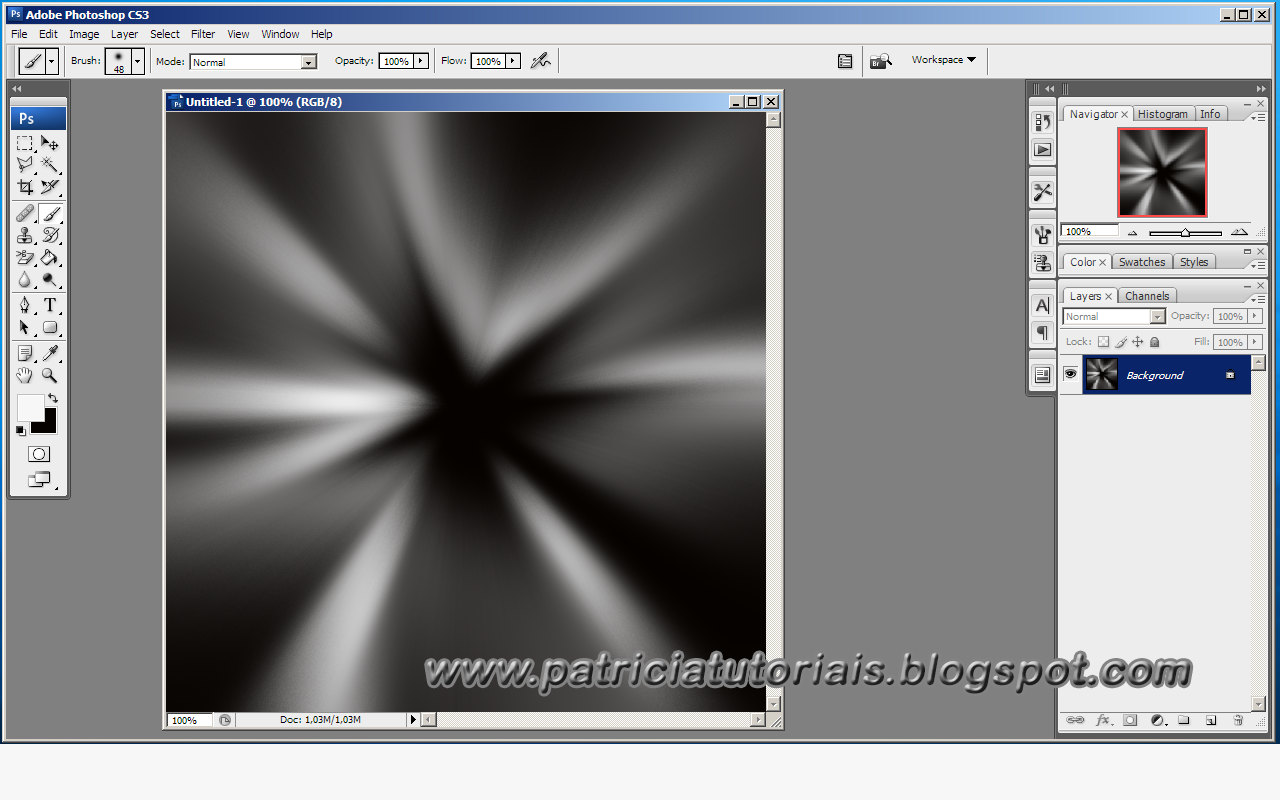Choose the Blur tool

(25, 279)
